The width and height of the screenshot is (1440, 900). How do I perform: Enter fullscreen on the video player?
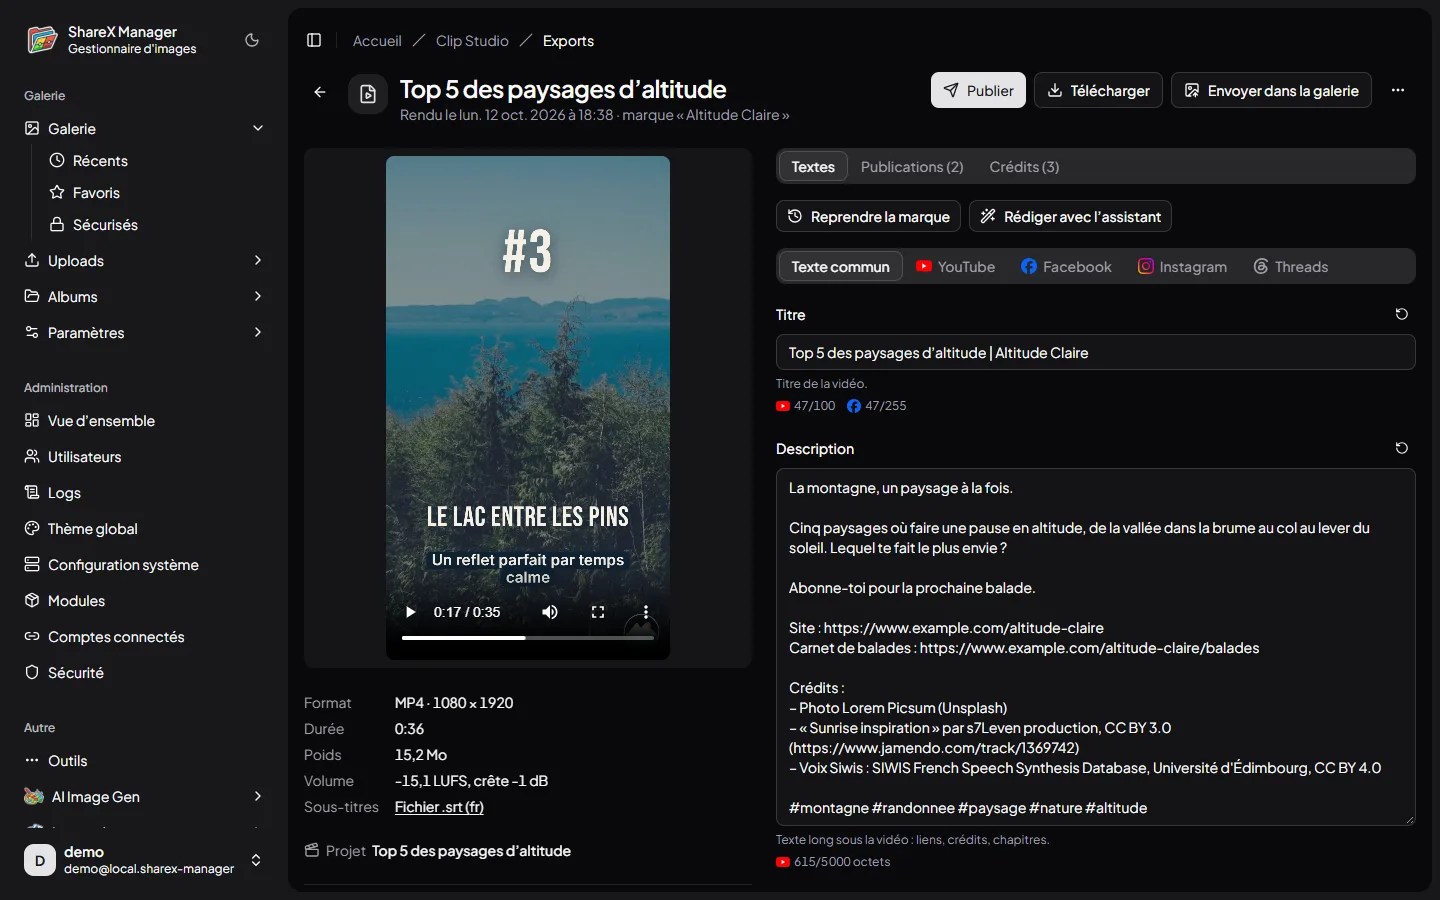[x=598, y=612]
